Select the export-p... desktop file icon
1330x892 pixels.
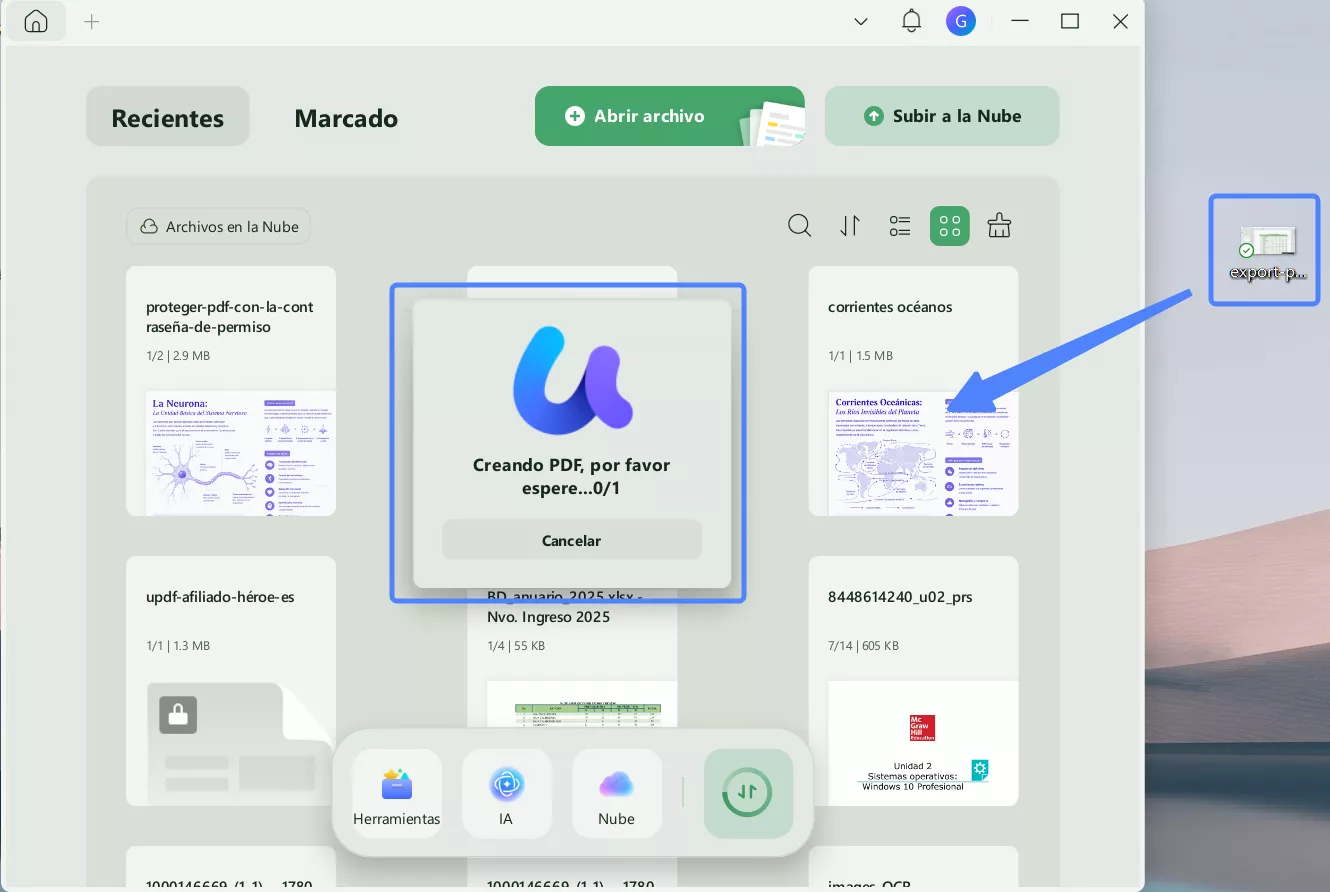coord(1267,252)
